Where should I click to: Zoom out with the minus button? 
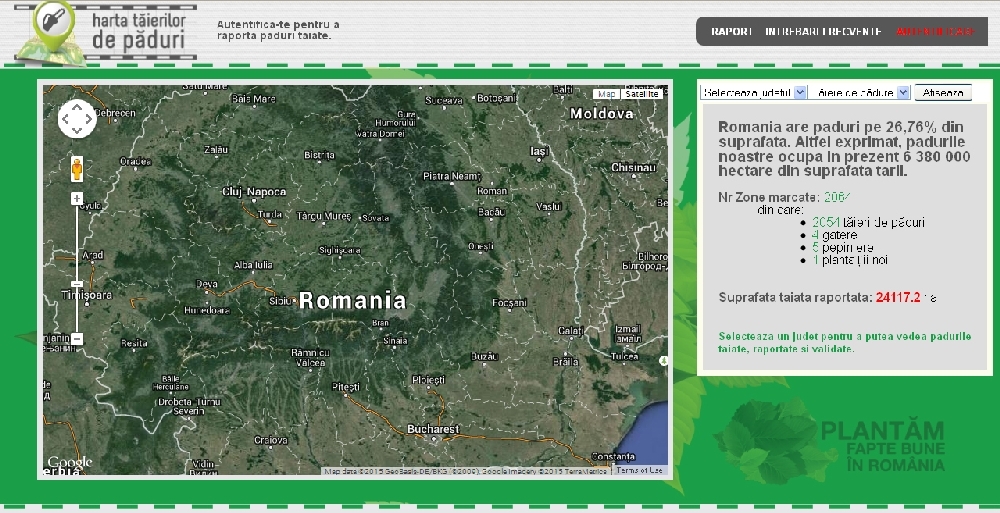click(77, 339)
